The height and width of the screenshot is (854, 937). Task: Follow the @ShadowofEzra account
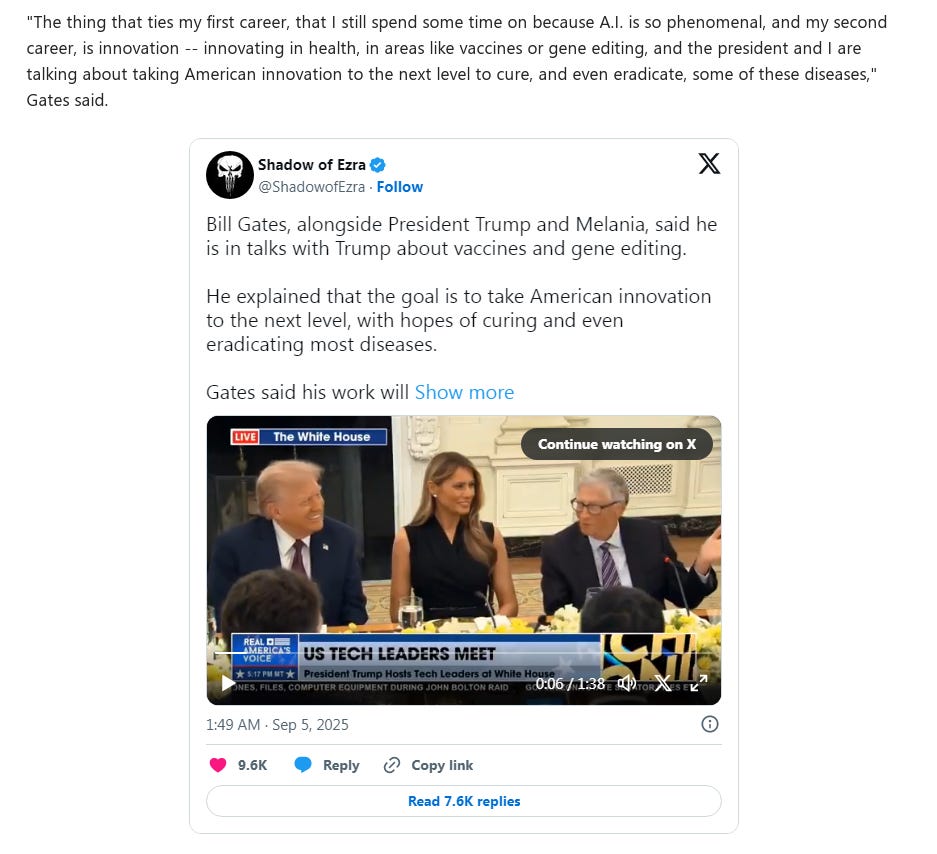click(x=400, y=187)
